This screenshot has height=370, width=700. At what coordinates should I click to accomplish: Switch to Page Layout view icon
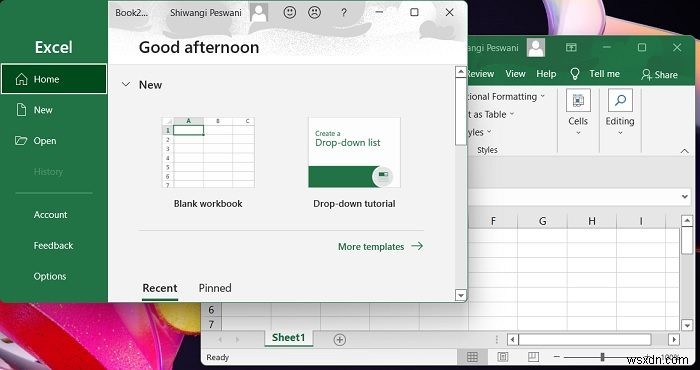pyautogui.click(x=503, y=357)
